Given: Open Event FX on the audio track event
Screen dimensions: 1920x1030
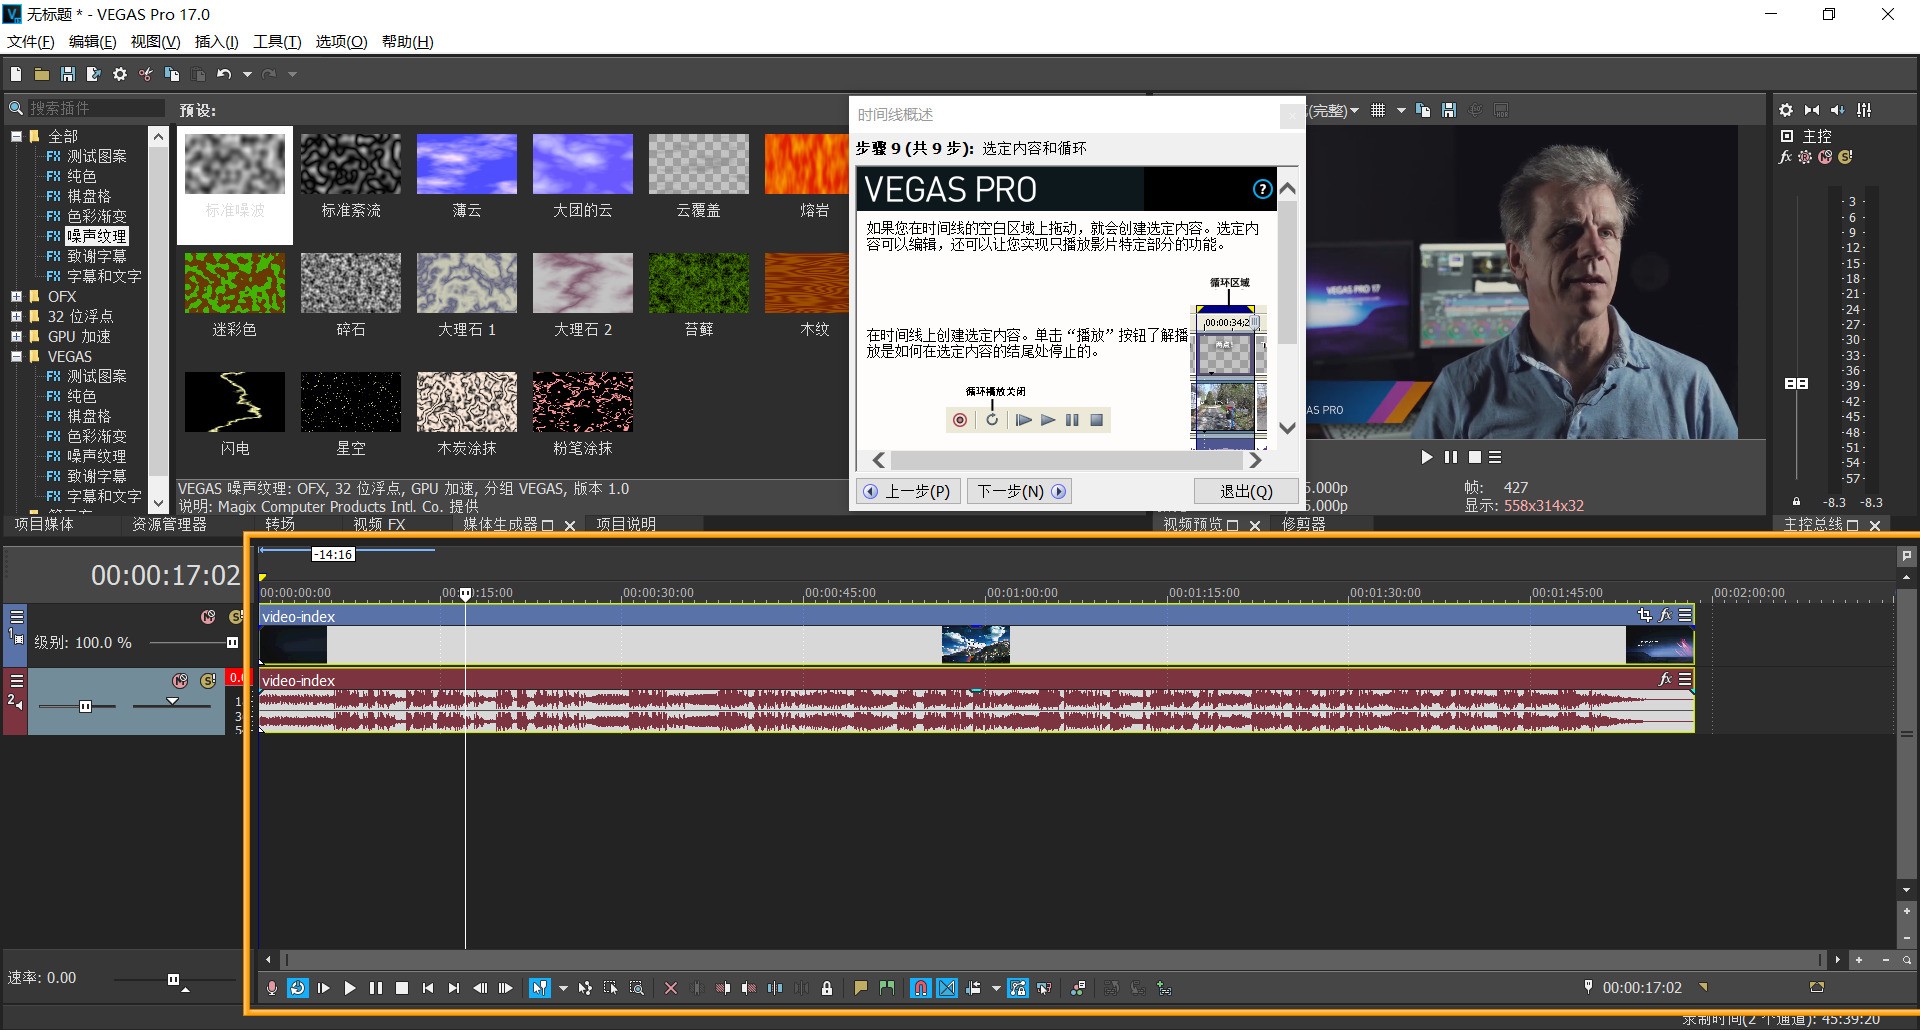Looking at the screenshot, I should 1666,679.
